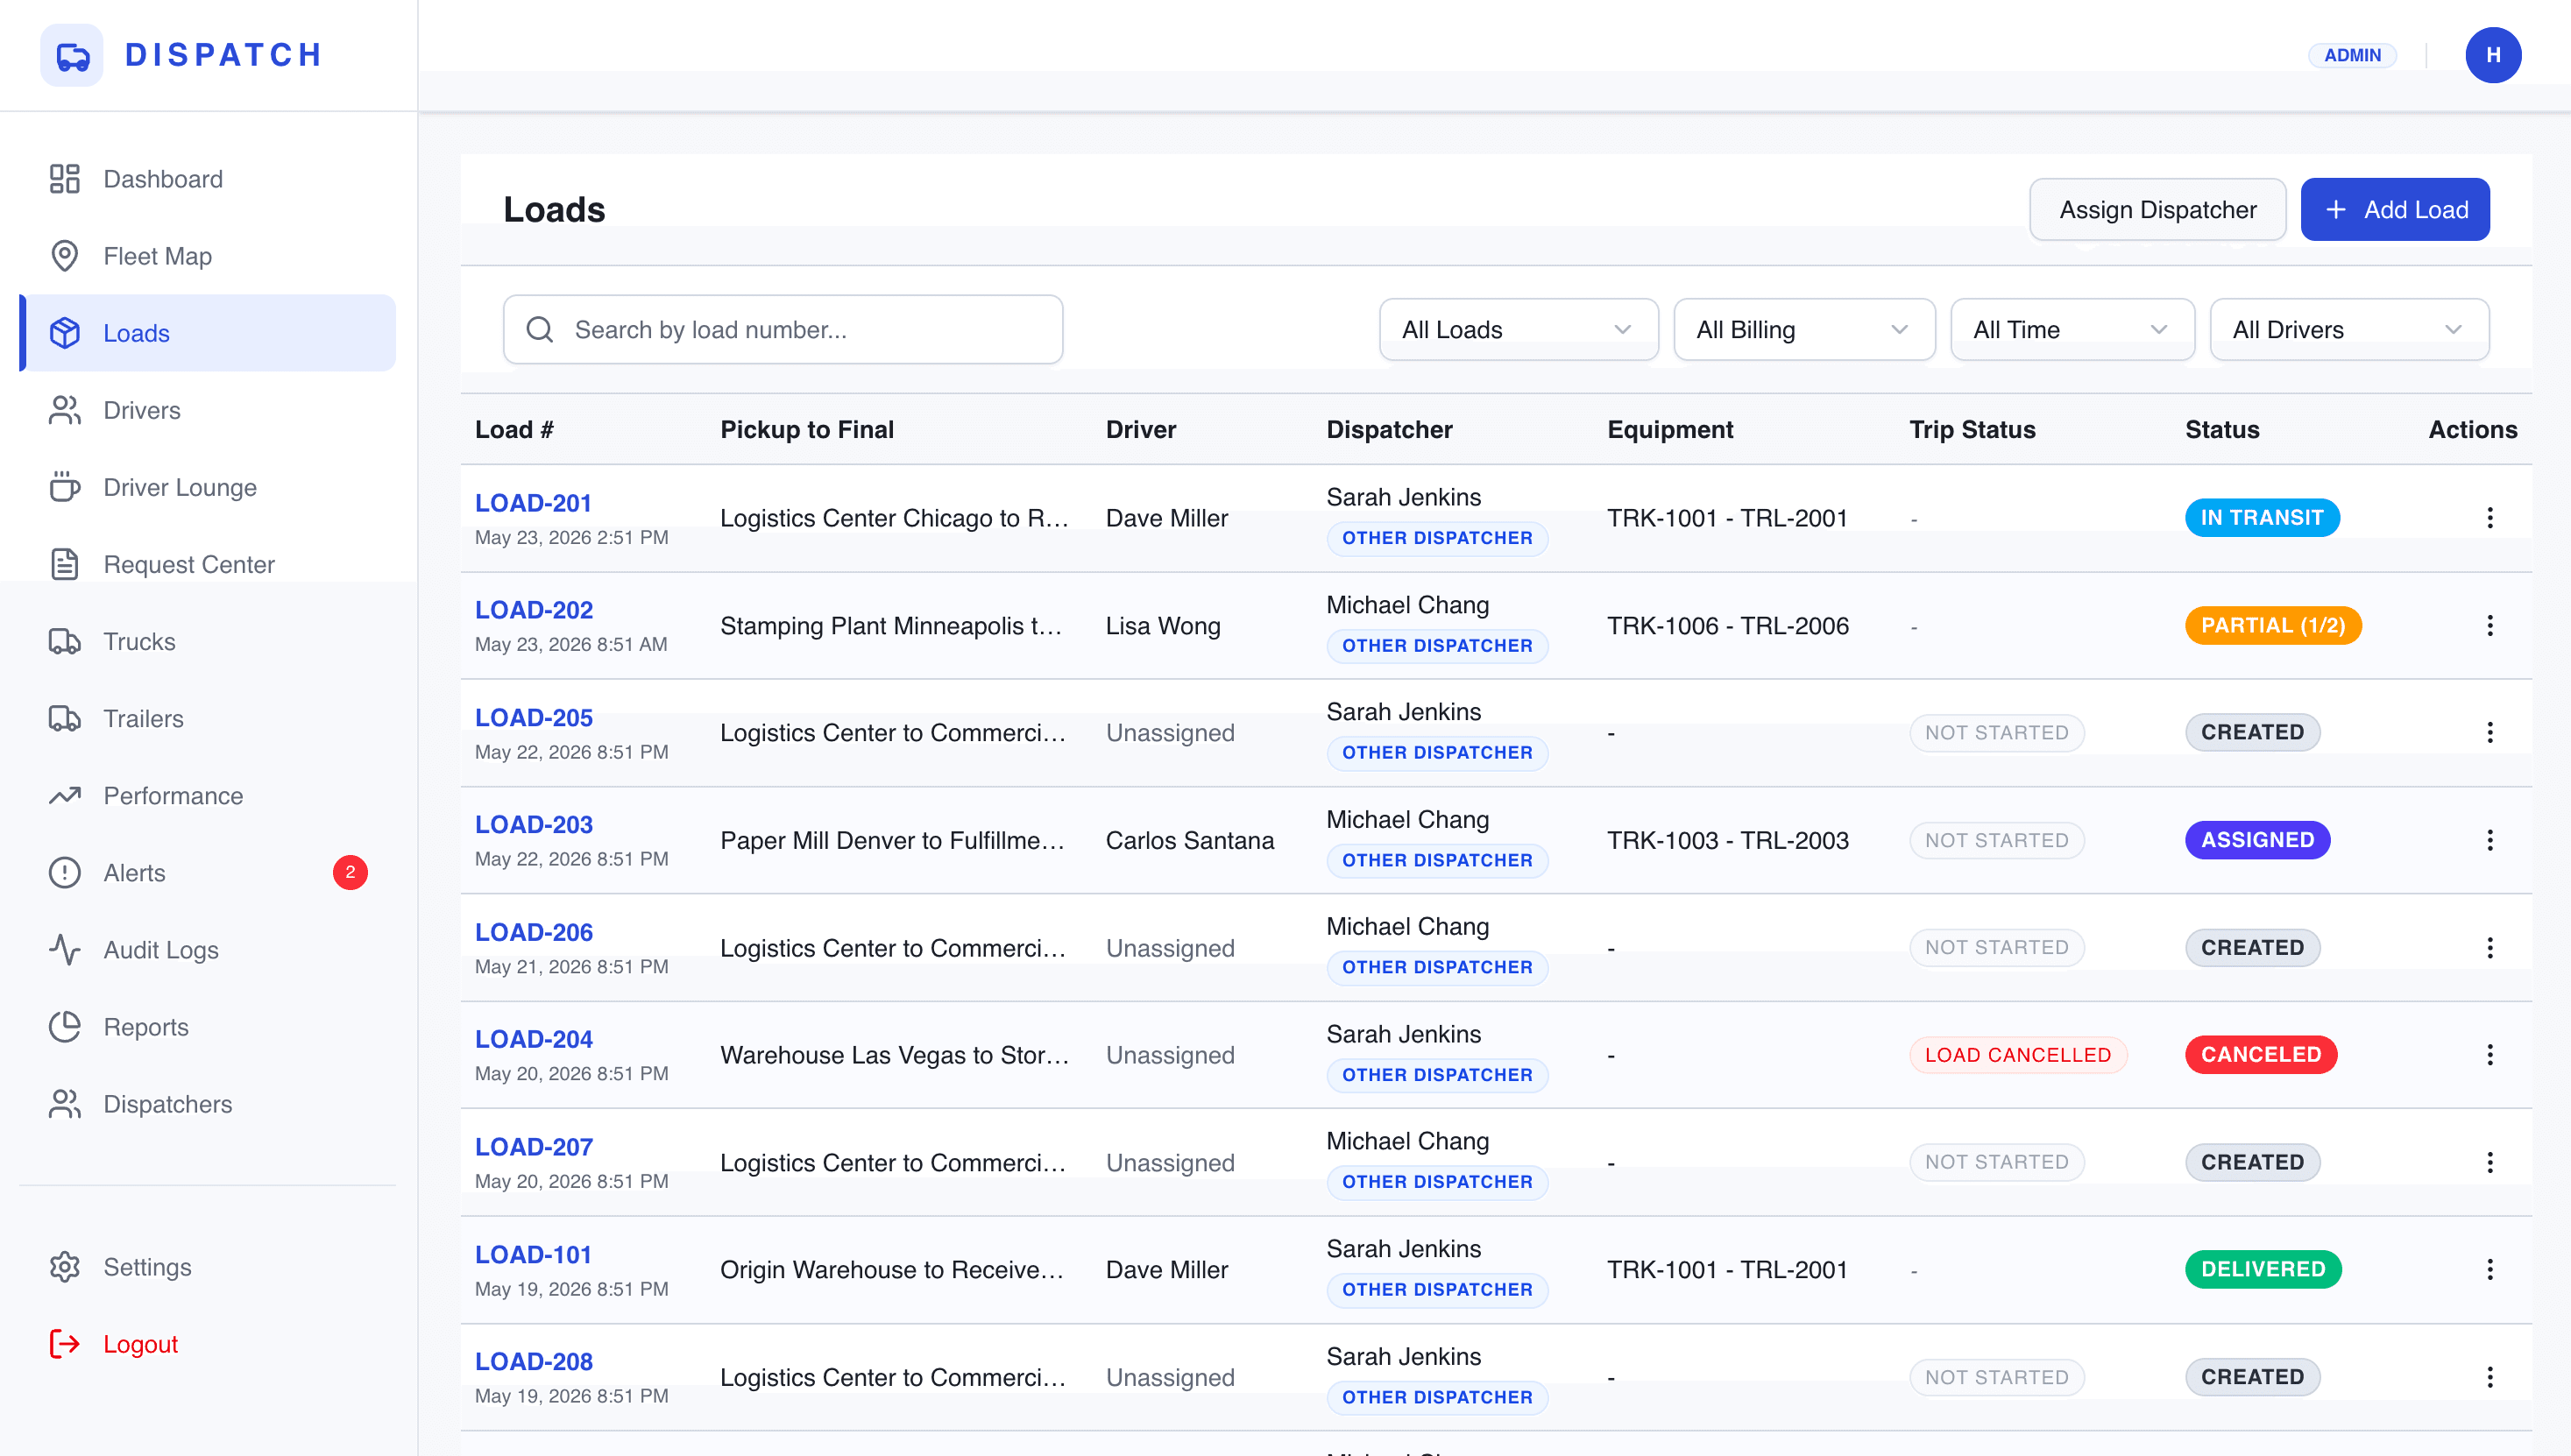Open actions menu for LOAD-207 row
The width and height of the screenshot is (2571, 1456).
click(2489, 1162)
